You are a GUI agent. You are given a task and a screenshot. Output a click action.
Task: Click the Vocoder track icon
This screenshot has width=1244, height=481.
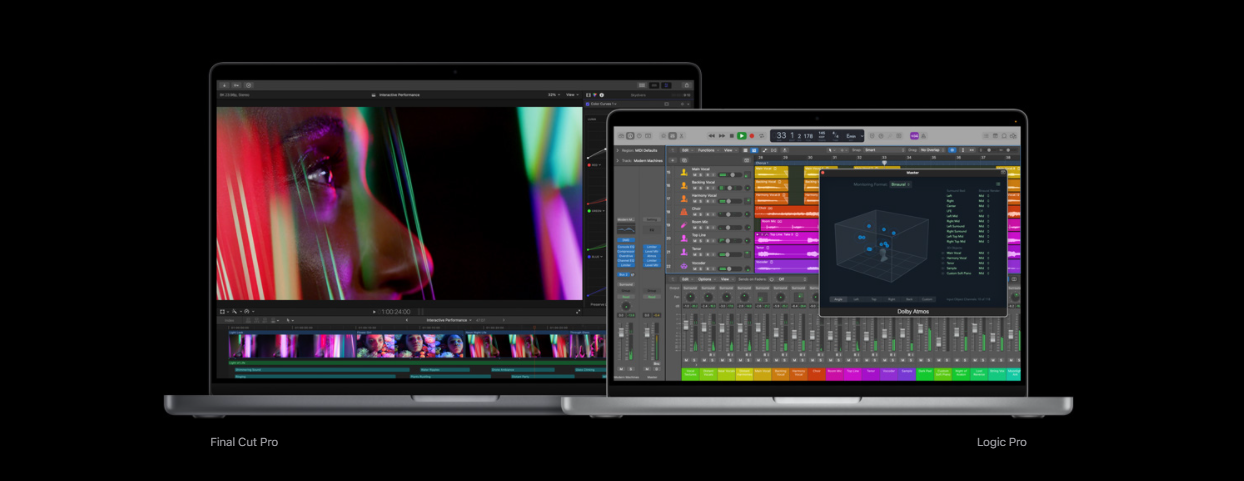click(684, 266)
